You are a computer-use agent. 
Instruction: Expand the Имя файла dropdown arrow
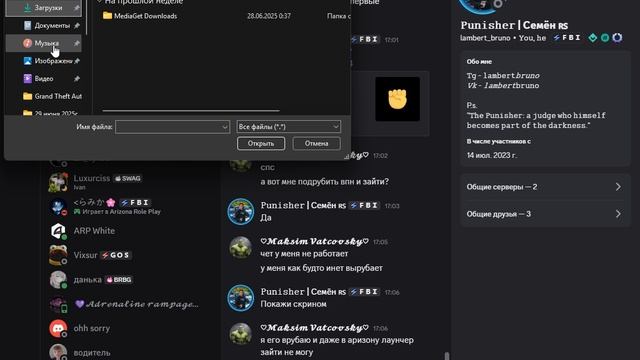point(224,127)
